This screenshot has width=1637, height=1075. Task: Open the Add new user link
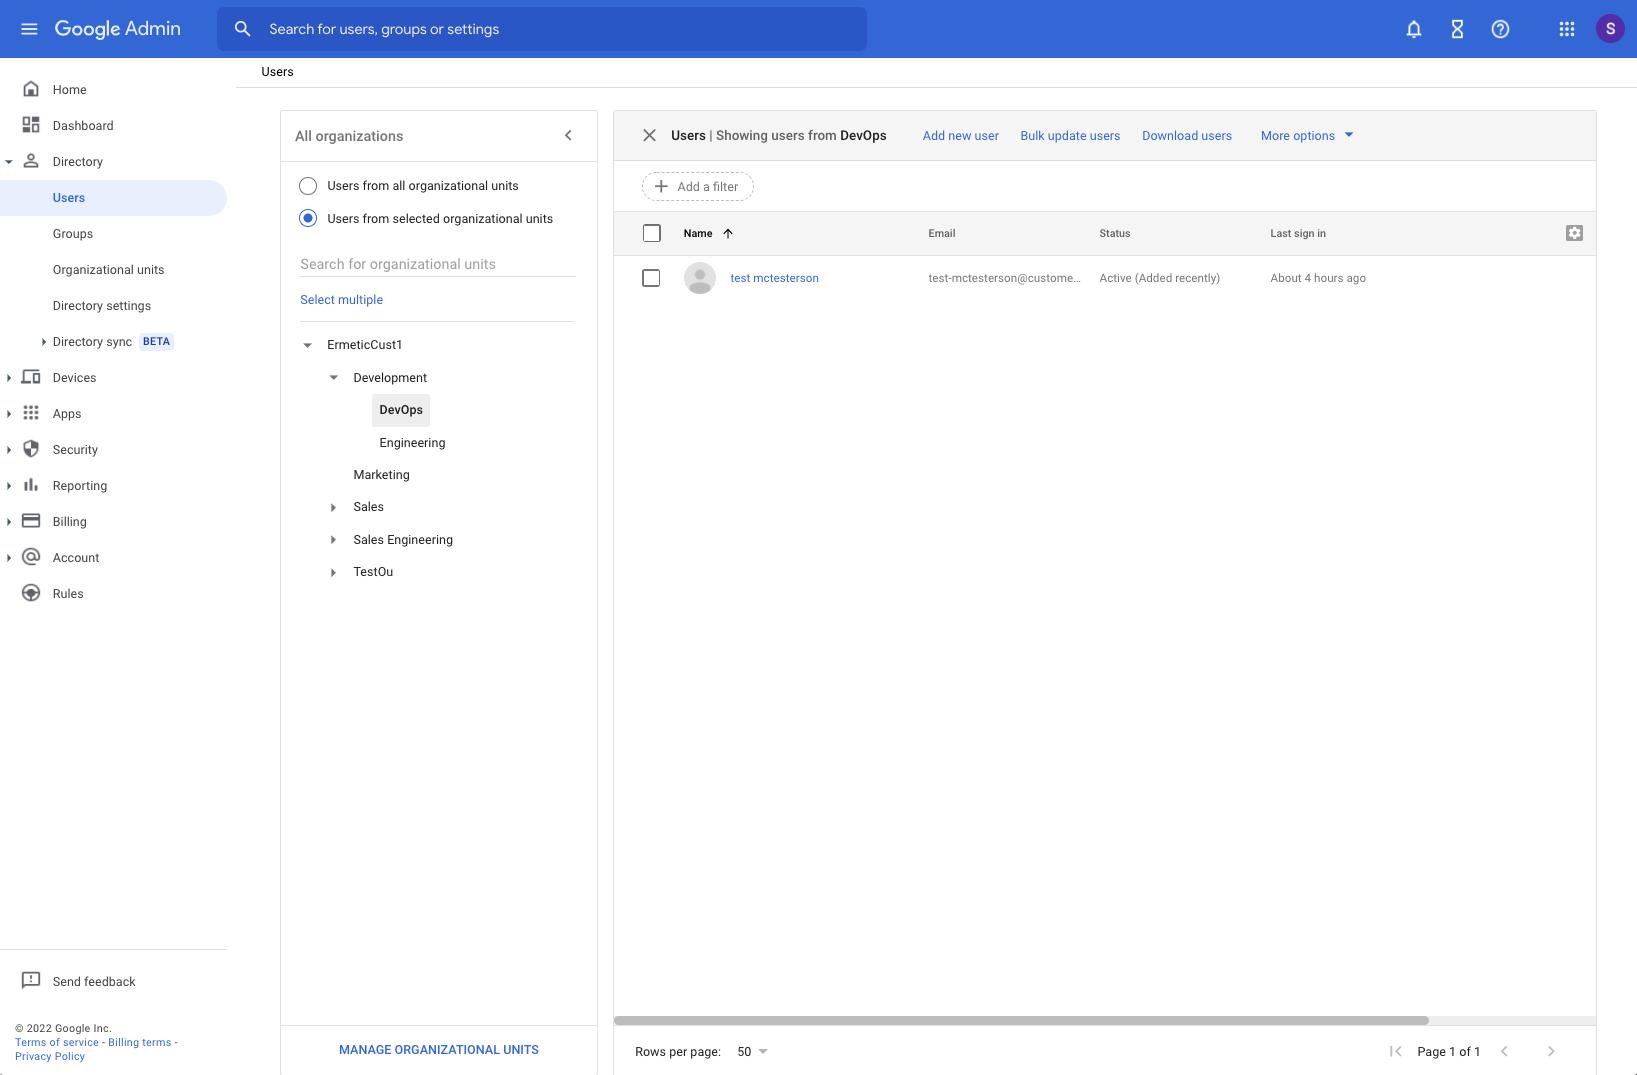click(959, 135)
